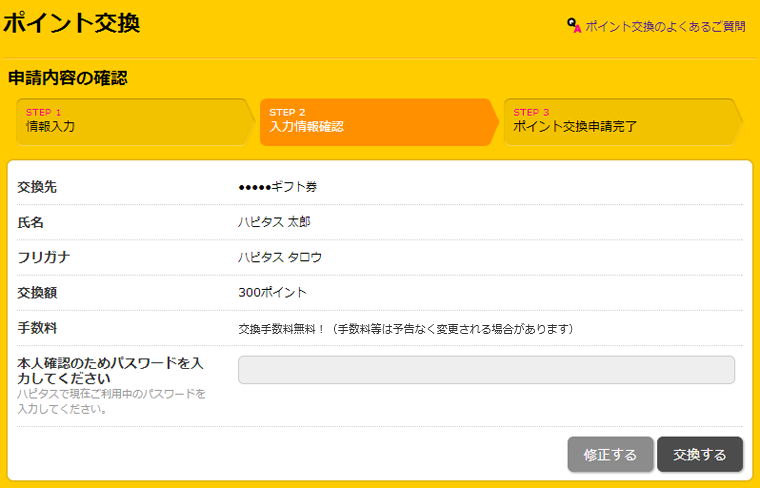Click the ハピタス 太郎 name value
The image size is (760, 488).
(x=274, y=222)
